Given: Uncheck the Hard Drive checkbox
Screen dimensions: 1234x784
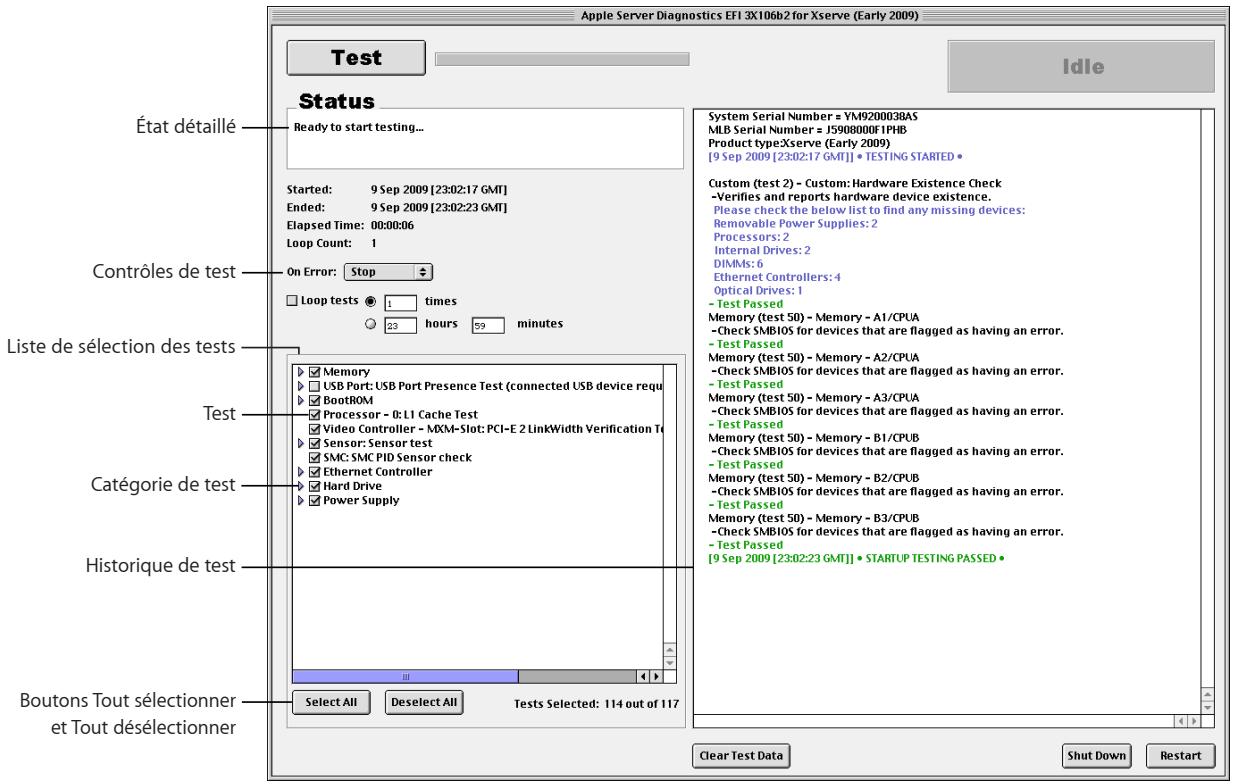Looking at the screenshot, I should click(316, 486).
